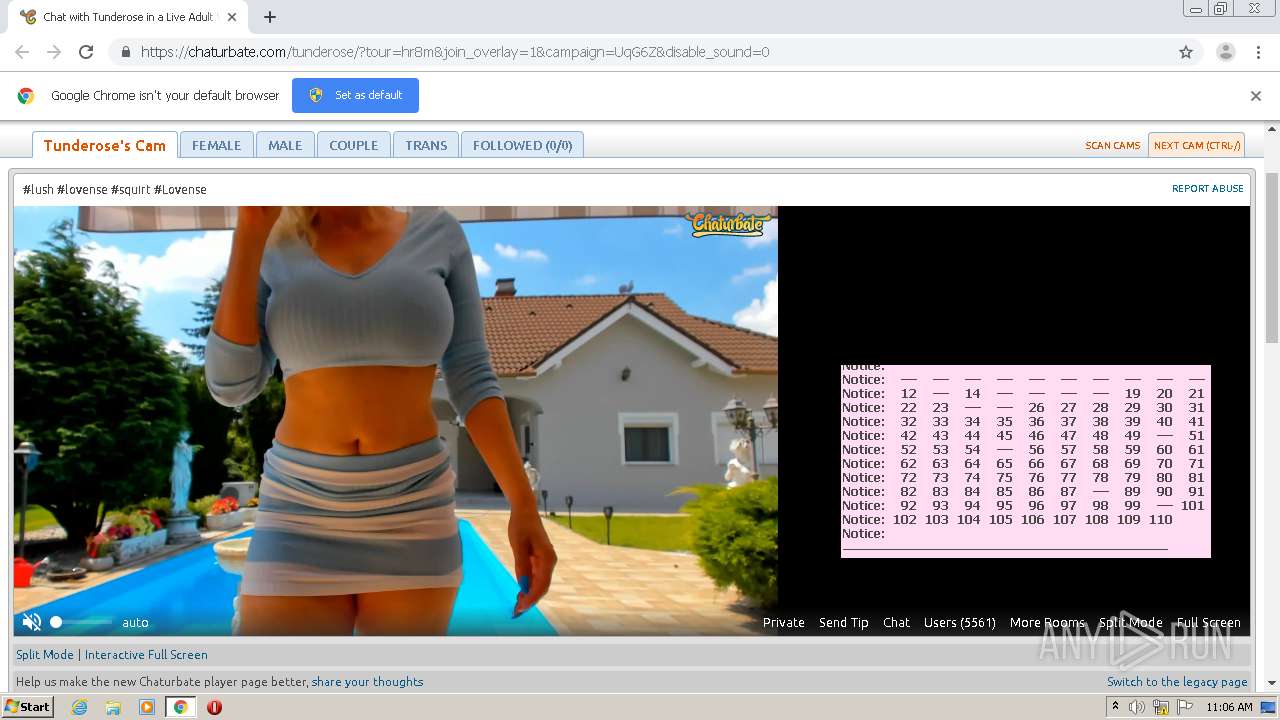Unmute the video with the speaker icon
Image resolution: width=1280 pixels, height=720 pixels.
pyautogui.click(x=32, y=622)
